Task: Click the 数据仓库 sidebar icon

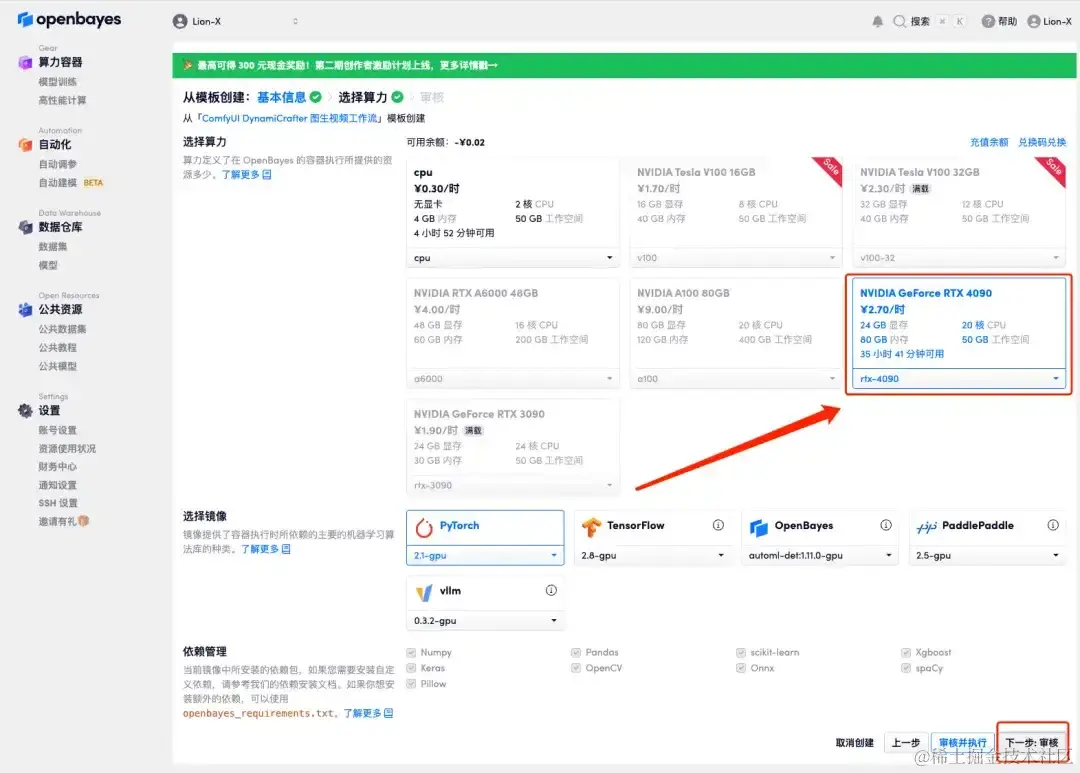Action: click(25, 227)
